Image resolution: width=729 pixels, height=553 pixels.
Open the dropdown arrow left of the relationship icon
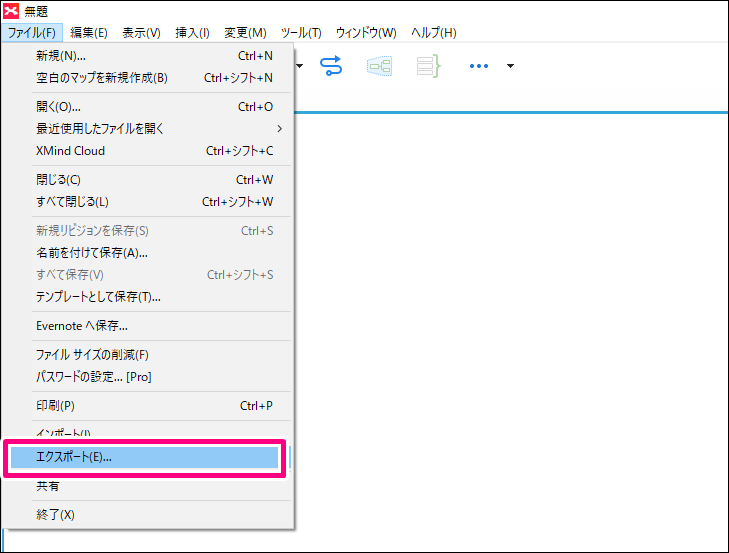[x=299, y=66]
